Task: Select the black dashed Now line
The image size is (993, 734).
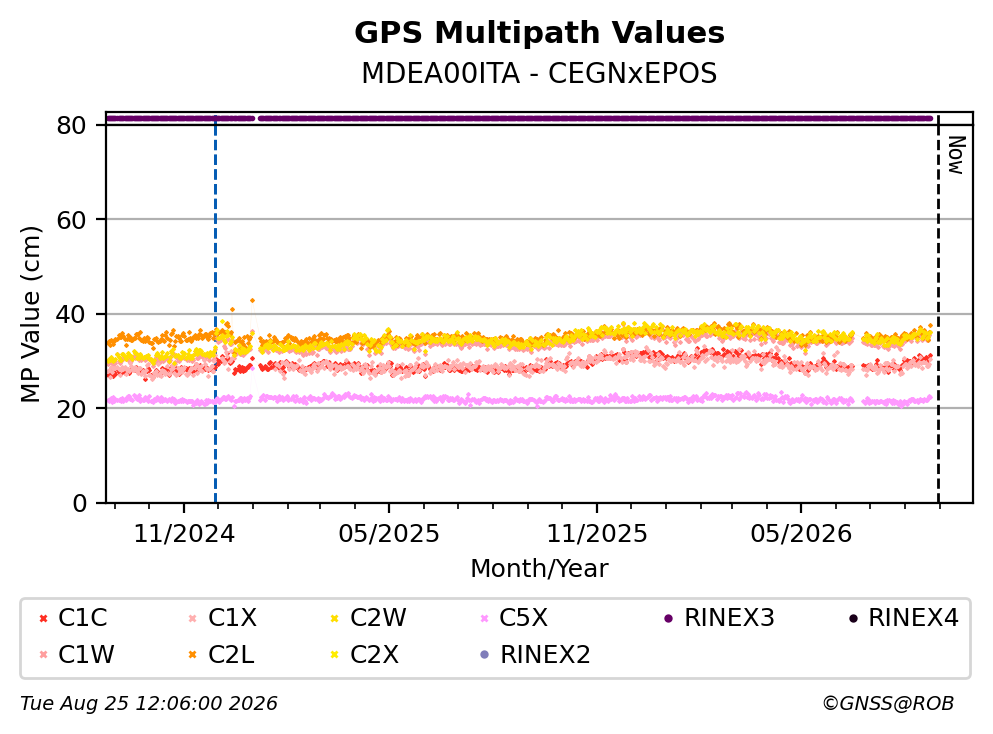Action: click(938, 310)
